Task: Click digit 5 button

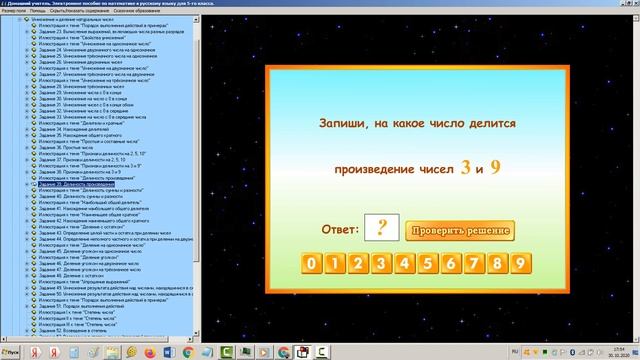Action: [x=428, y=263]
